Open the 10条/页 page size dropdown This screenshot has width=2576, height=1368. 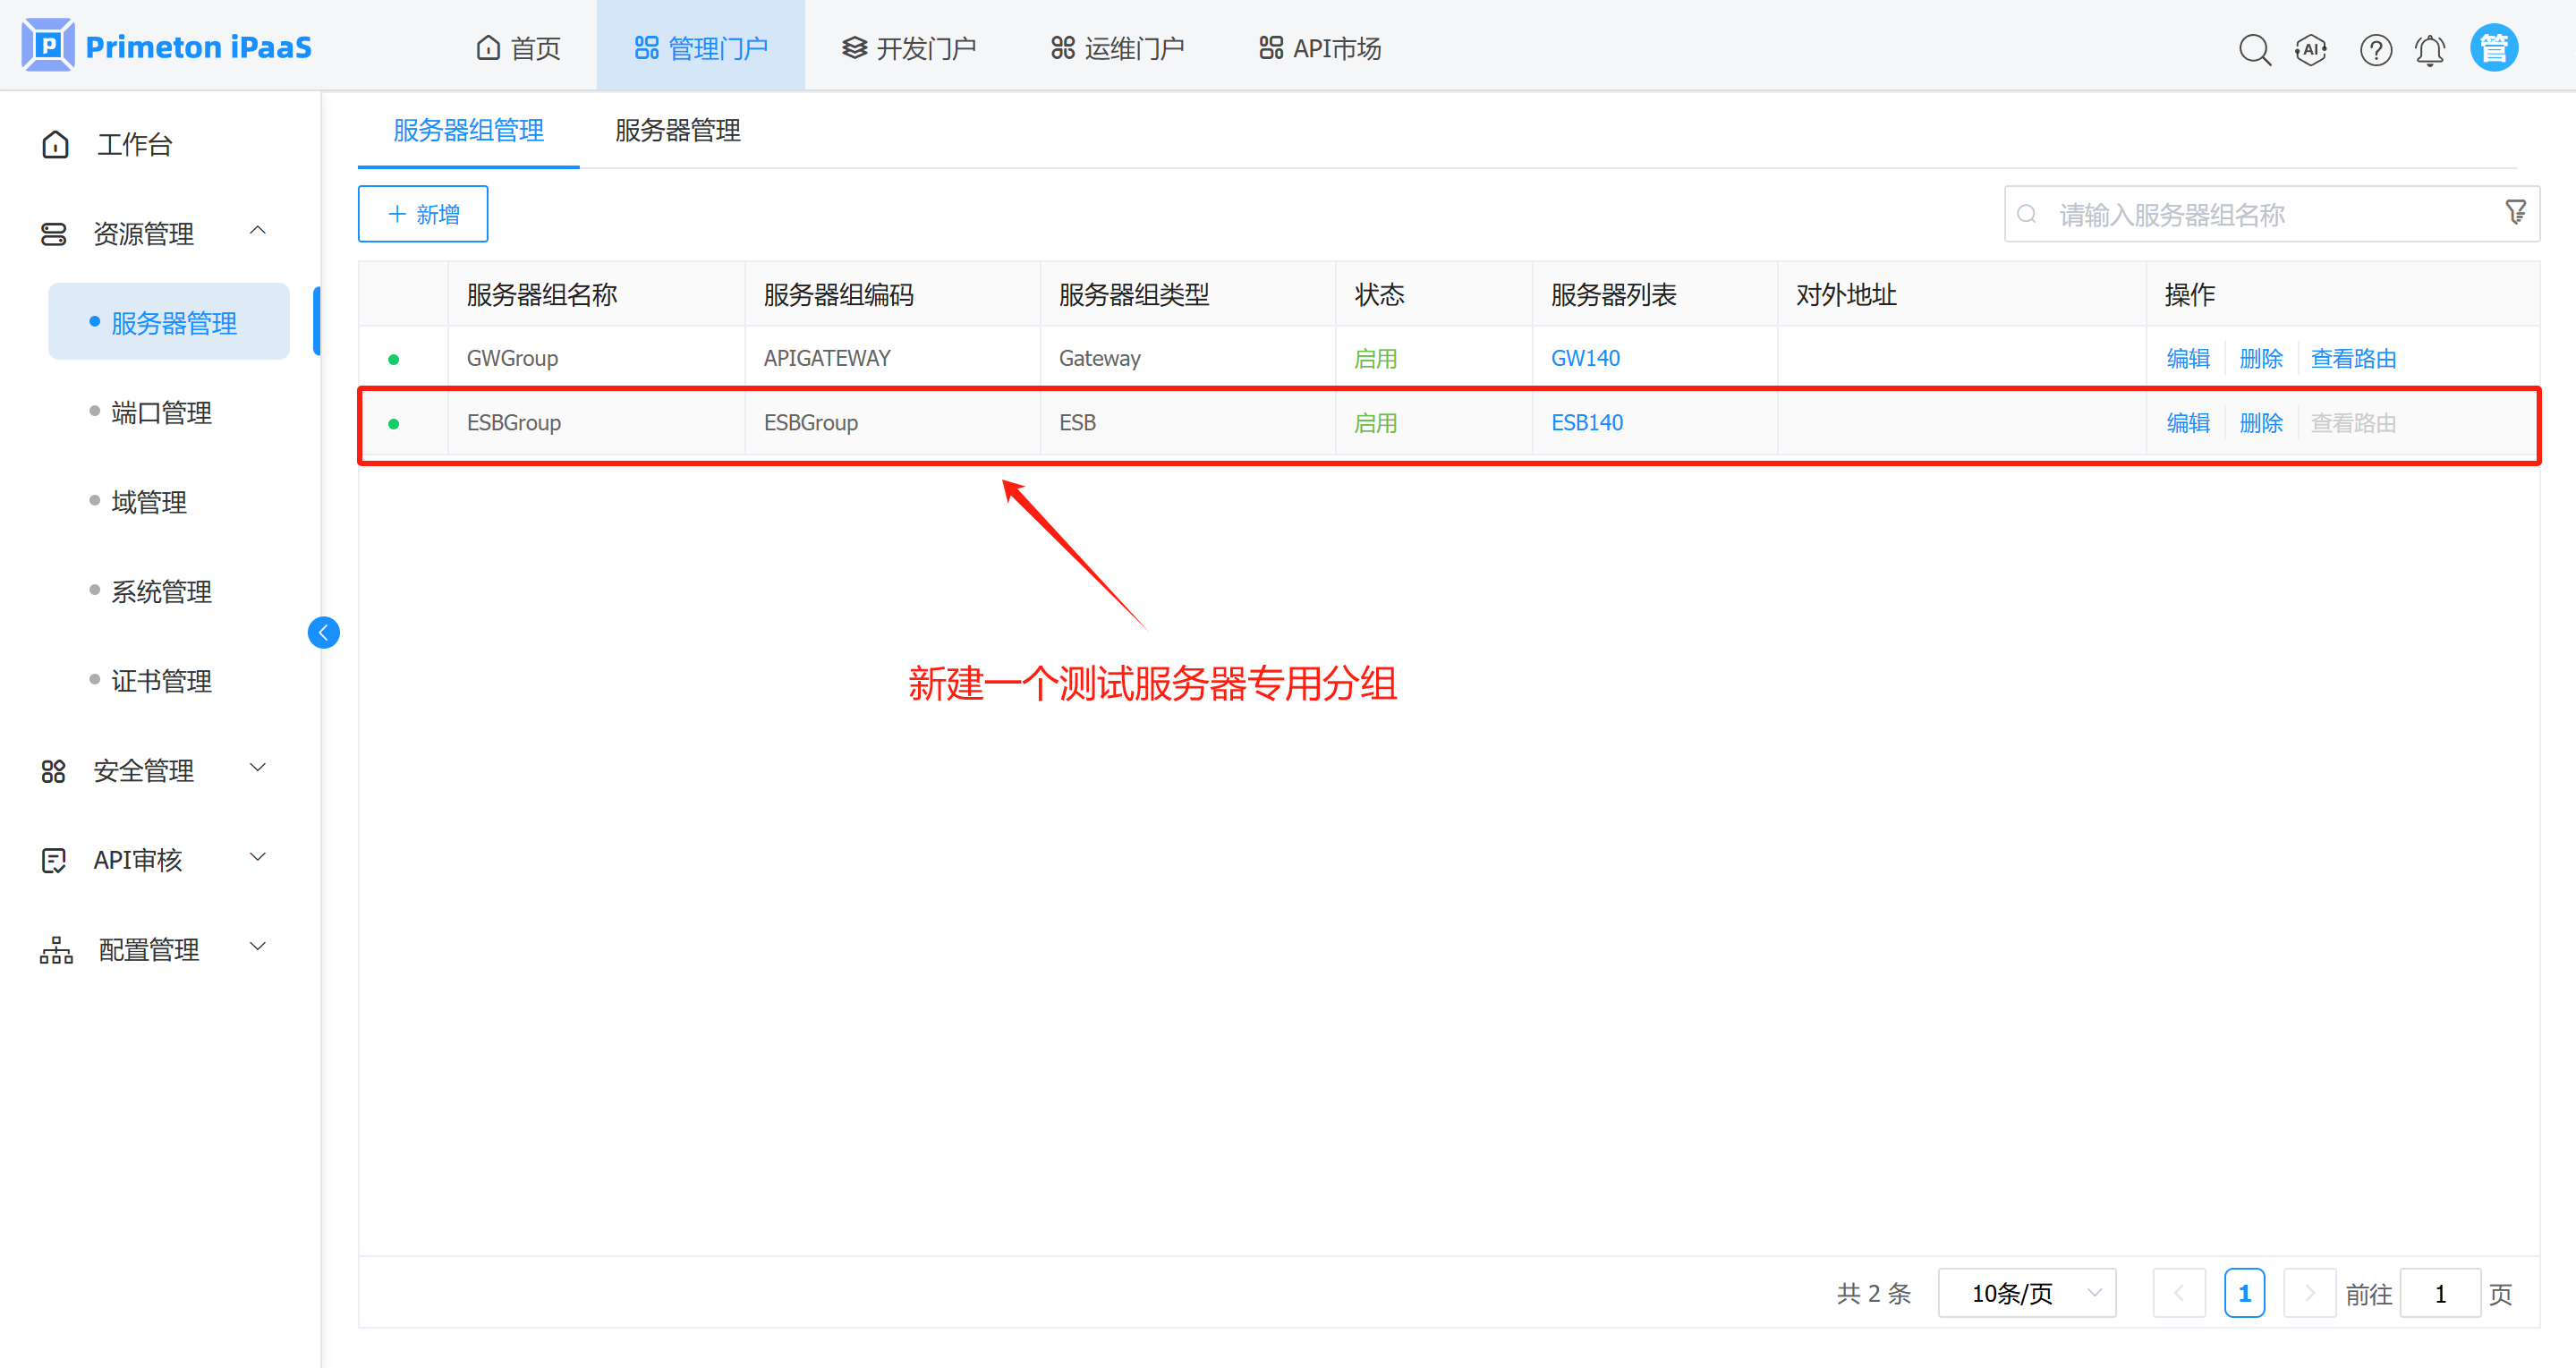point(2026,1293)
